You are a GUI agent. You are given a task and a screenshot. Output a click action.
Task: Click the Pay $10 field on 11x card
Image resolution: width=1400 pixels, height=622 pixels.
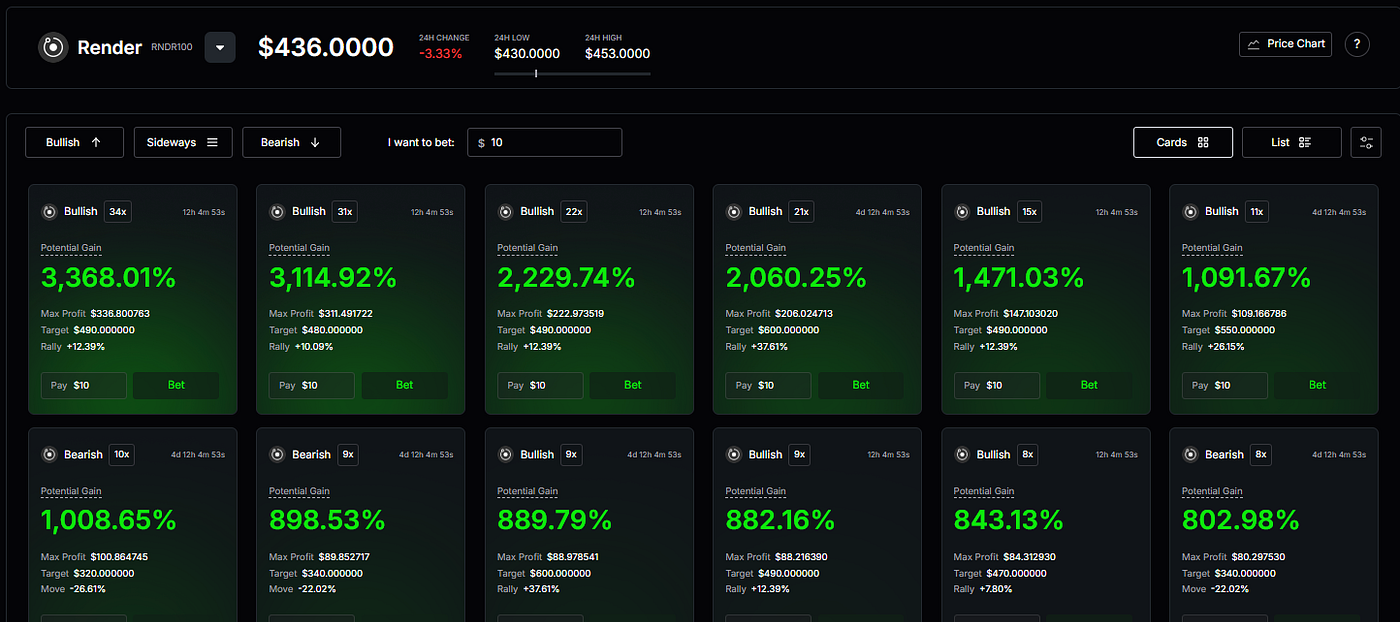1225,385
